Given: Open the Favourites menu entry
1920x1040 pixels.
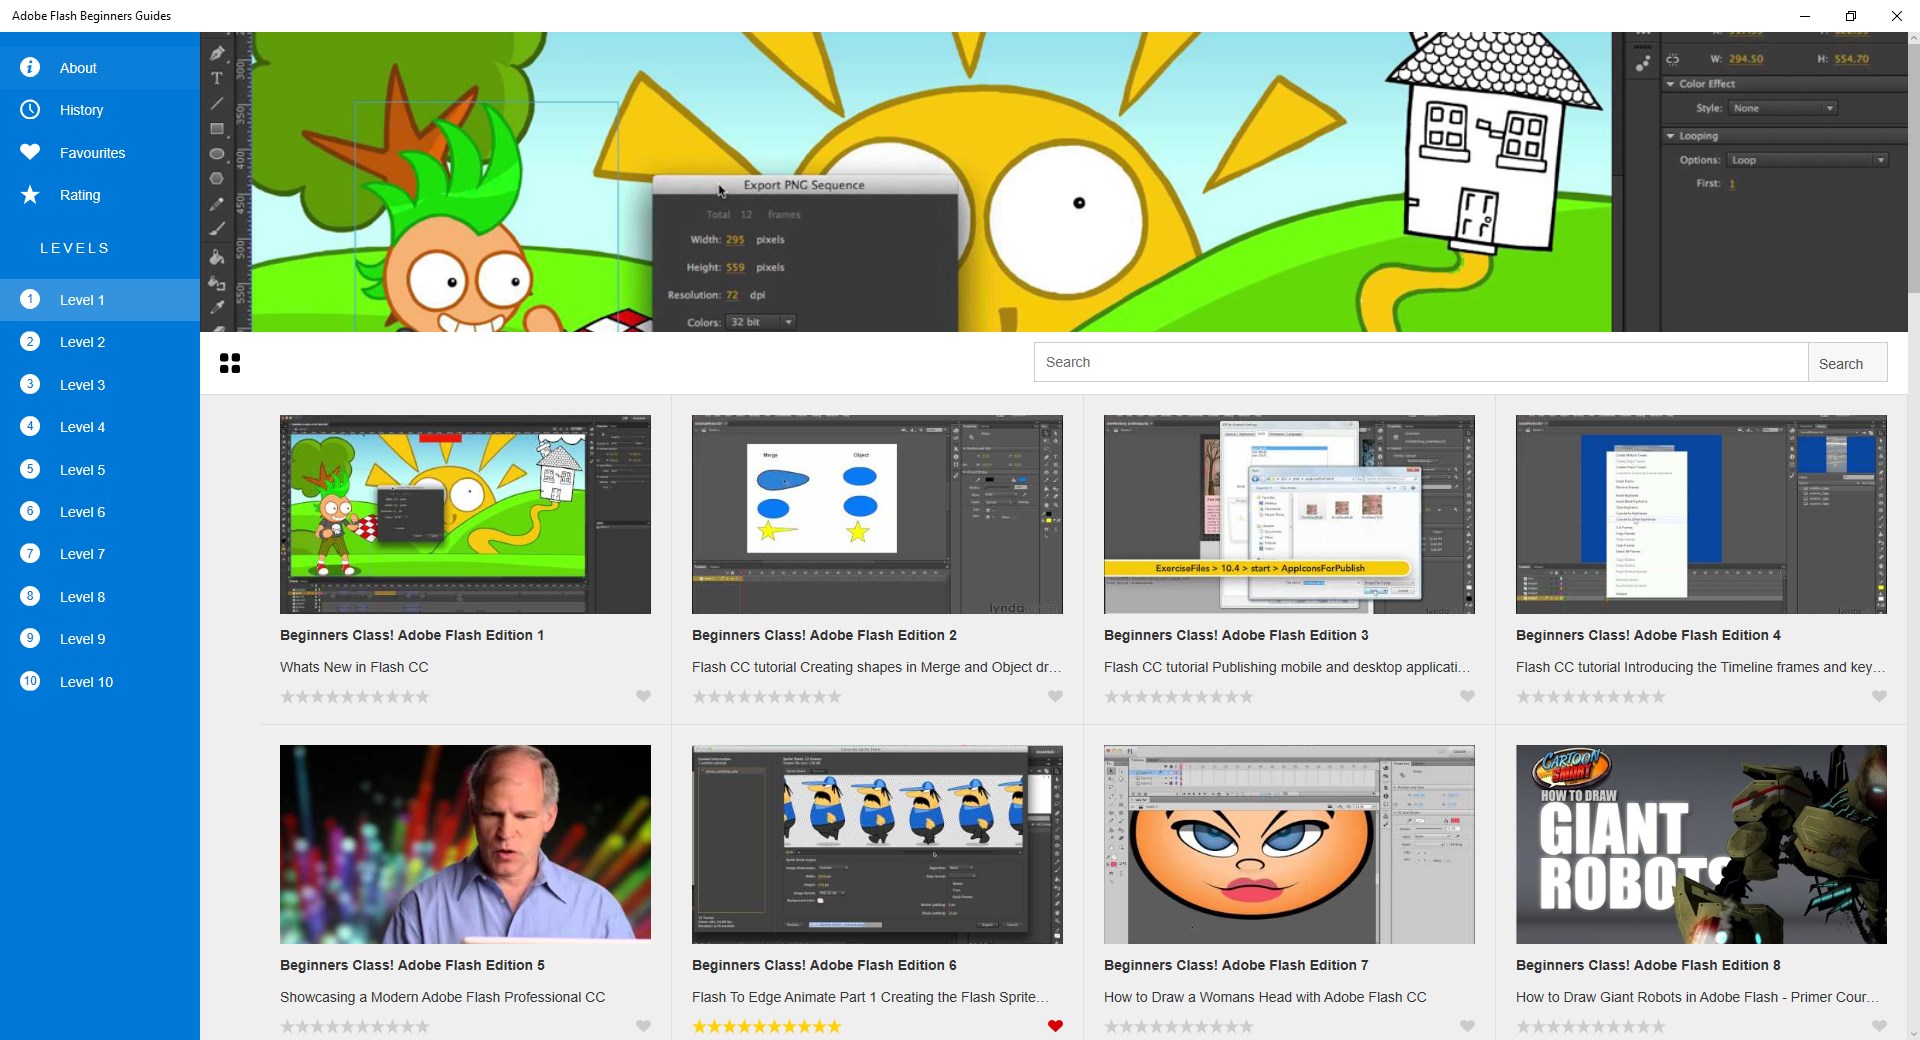Looking at the screenshot, I should tap(100, 153).
